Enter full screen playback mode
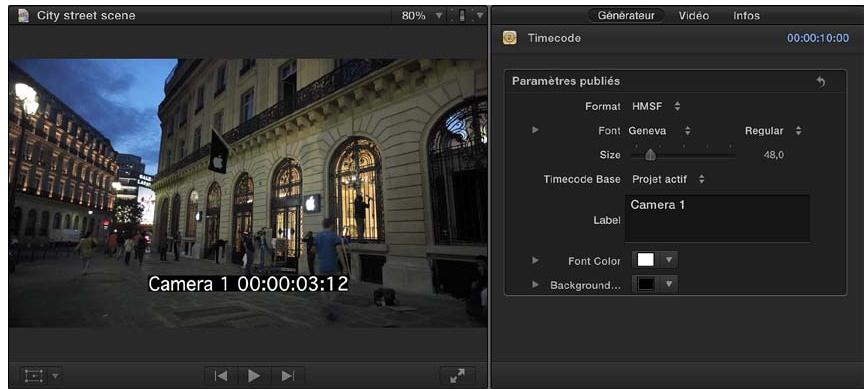Viewport: 865px width, 390px height. (x=457, y=376)
